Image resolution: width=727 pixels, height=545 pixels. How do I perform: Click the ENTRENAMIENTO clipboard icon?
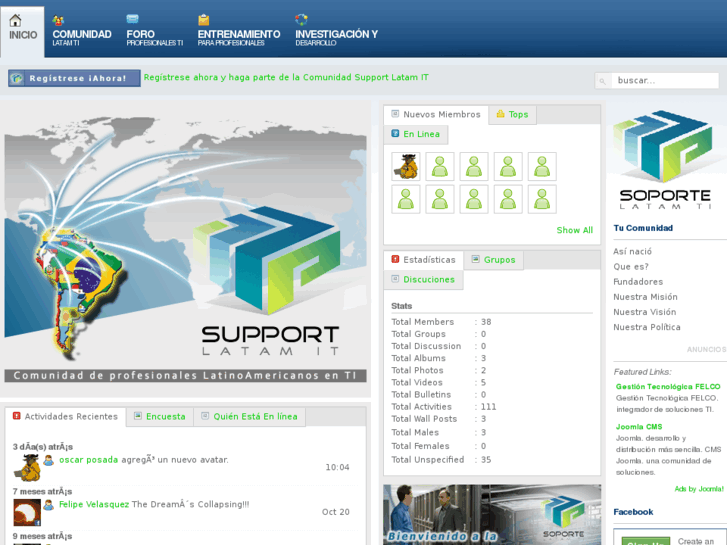[x=204, y=20]
